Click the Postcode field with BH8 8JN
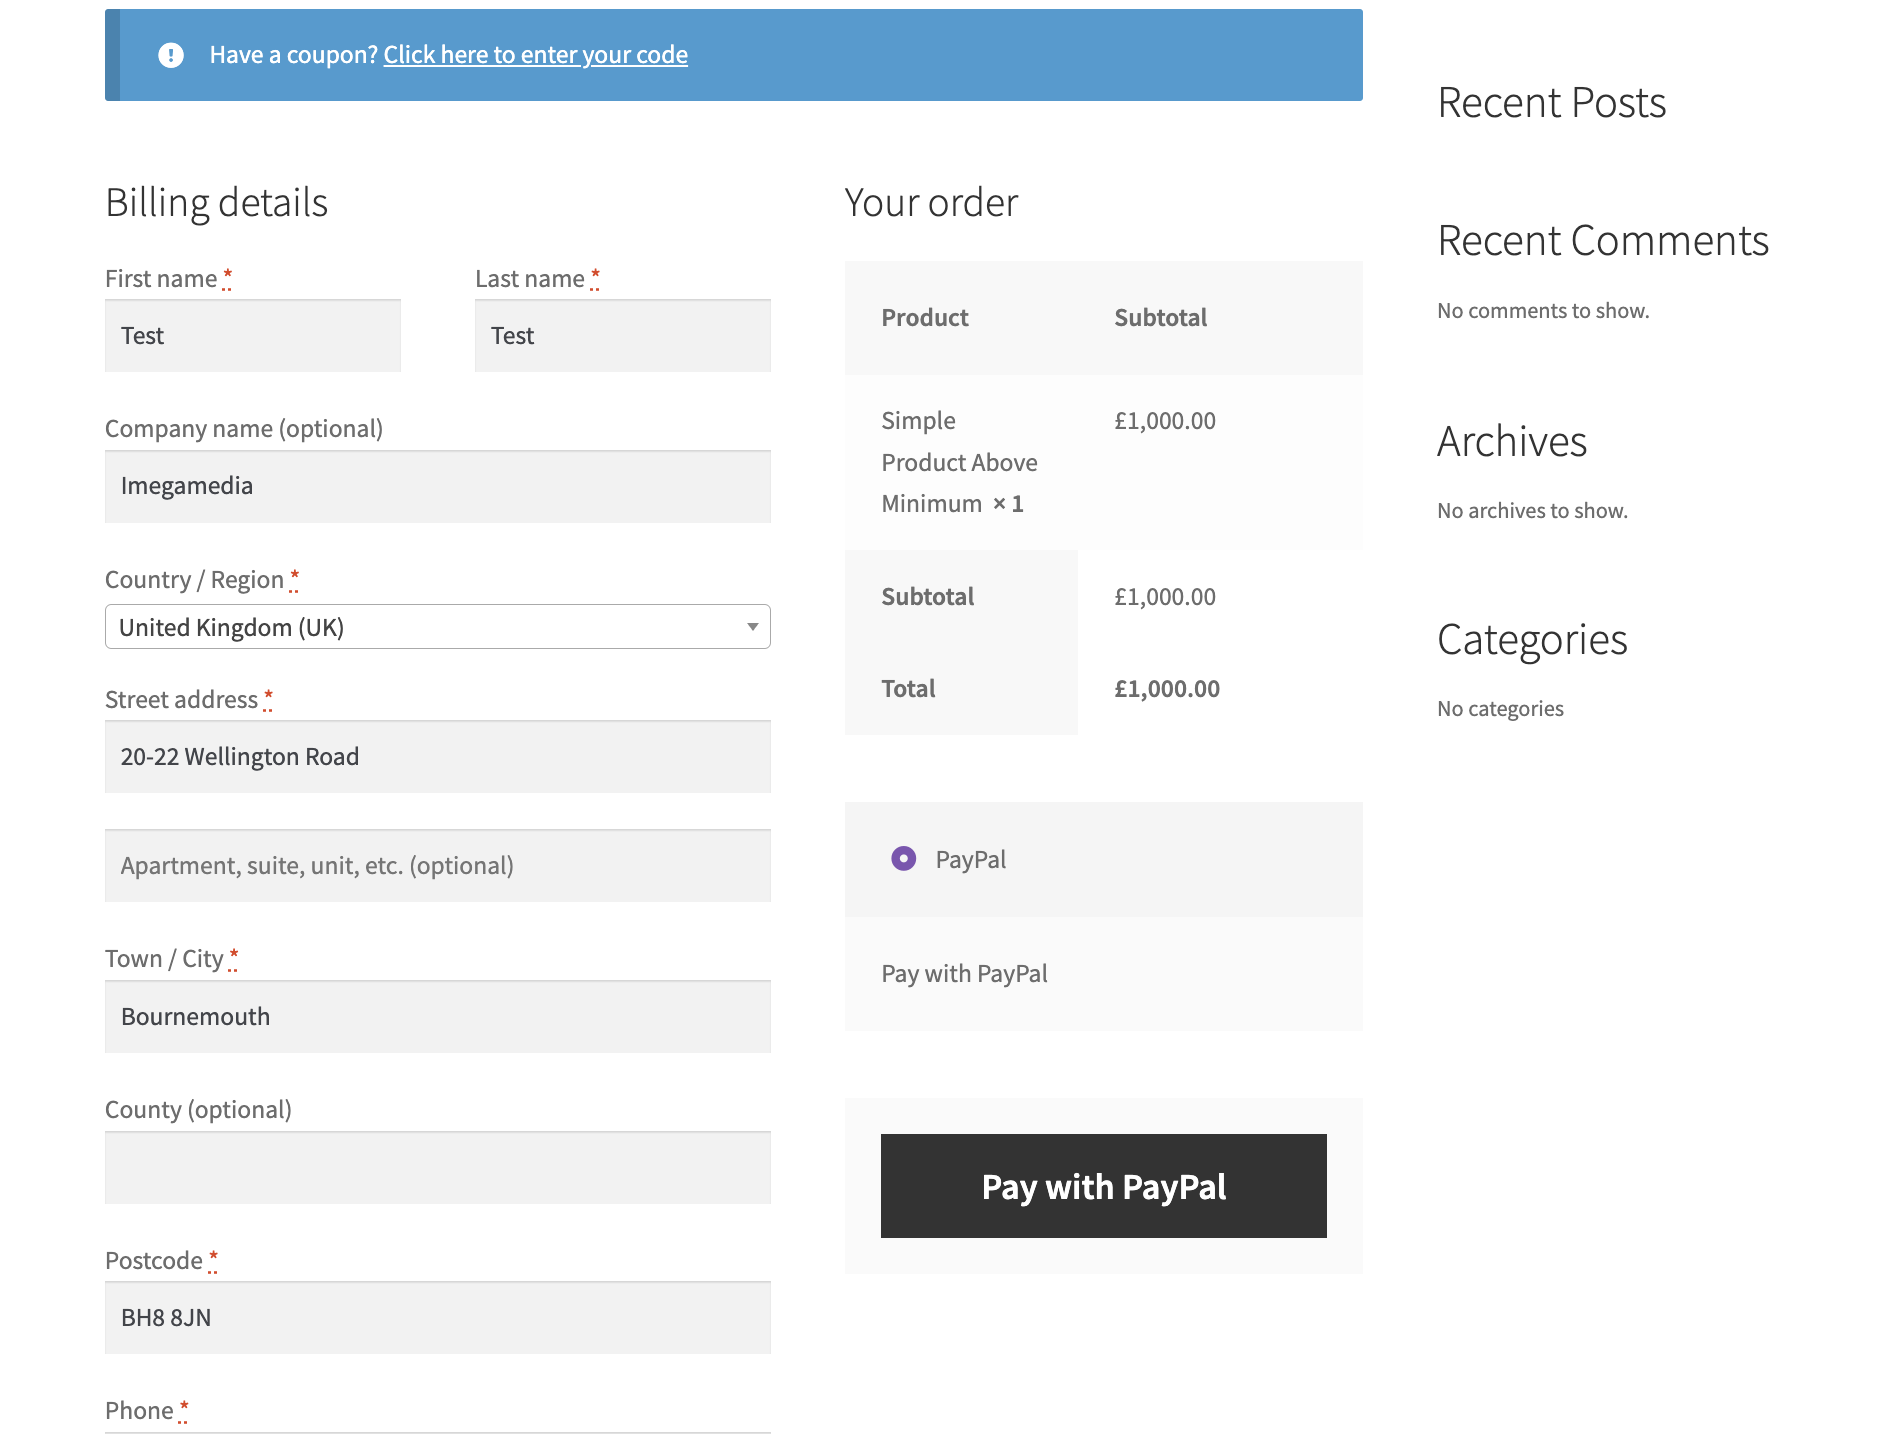The height and width of the screenshot is (1434, 1880). click(x=438, y=1318)
